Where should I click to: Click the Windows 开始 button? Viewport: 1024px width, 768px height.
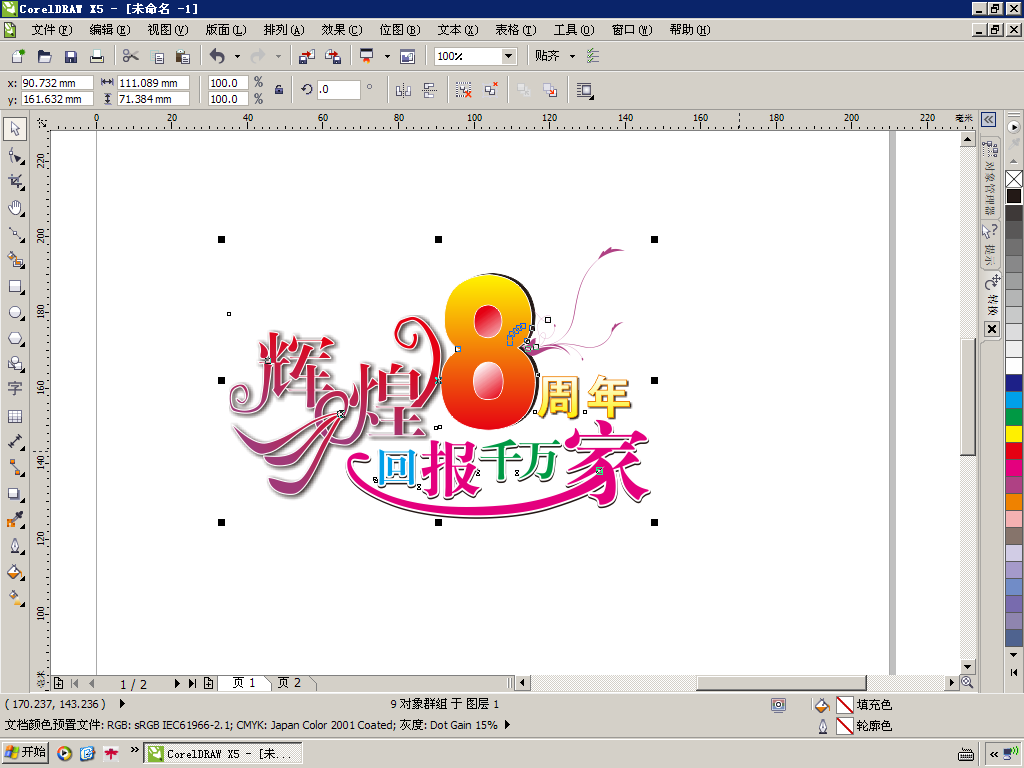pos(25,753)
